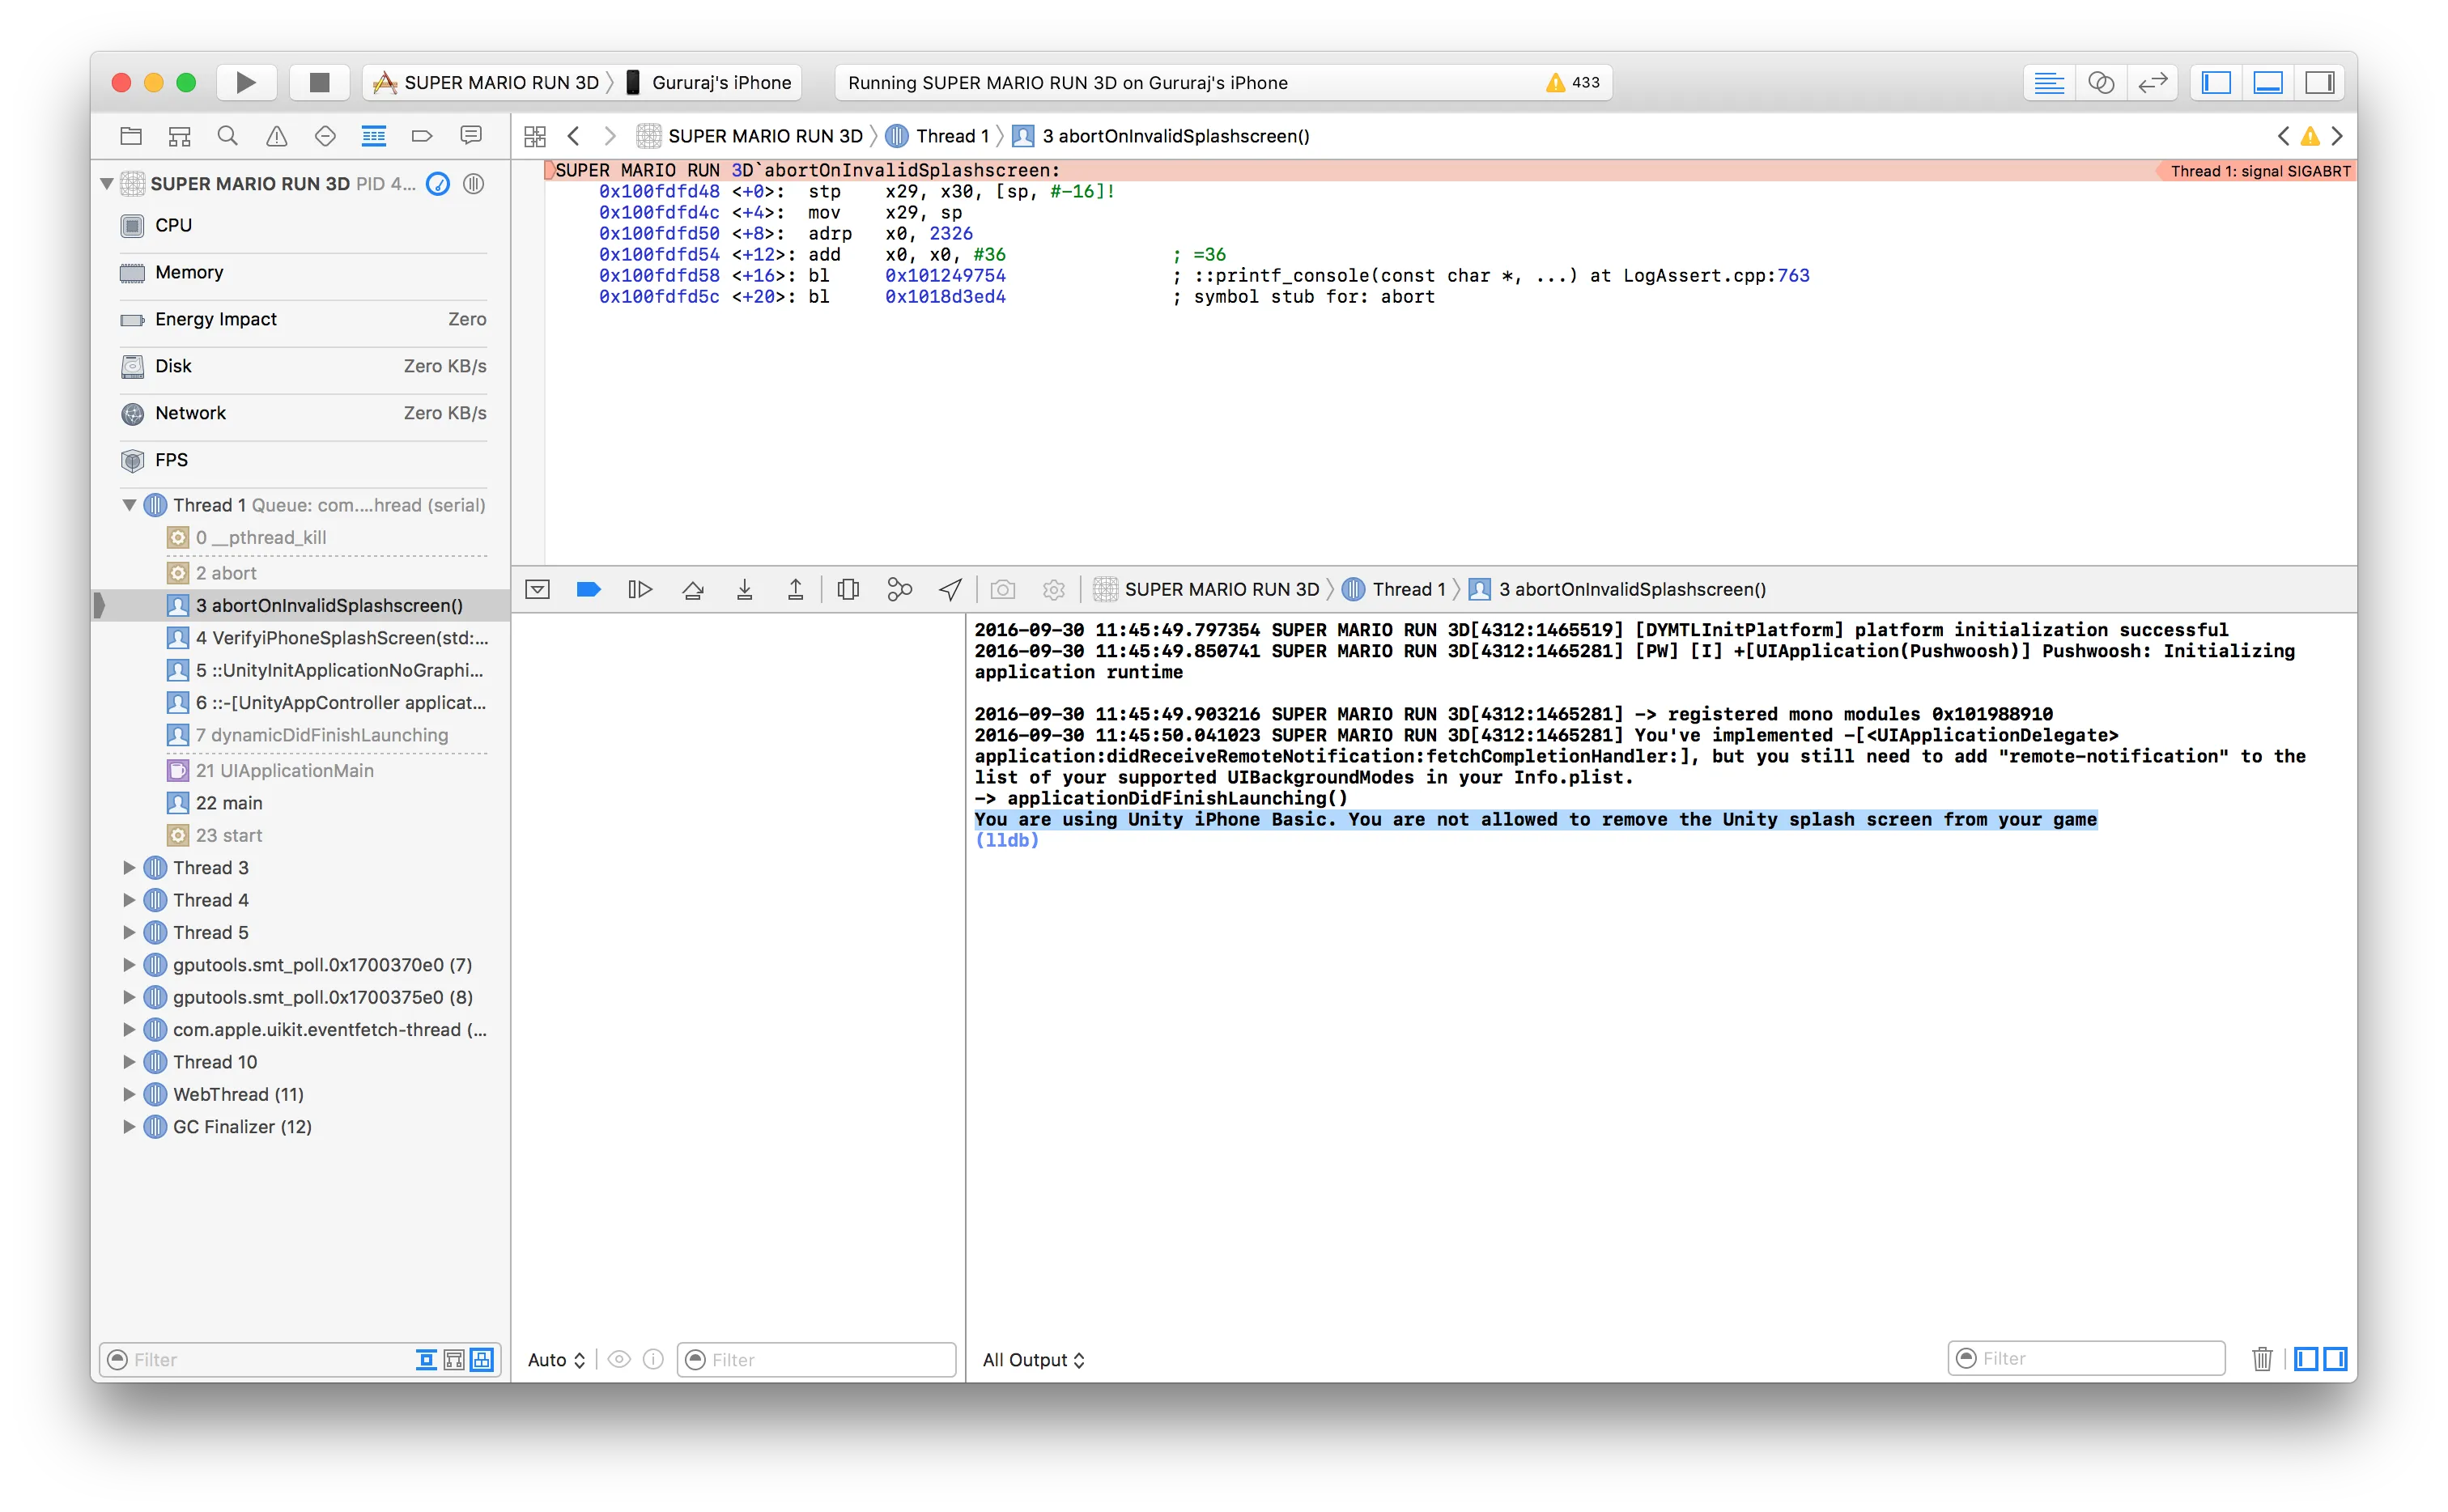The image size is (2448, 1512).
Task: Click the console Filter field
Action: 2095,1359
